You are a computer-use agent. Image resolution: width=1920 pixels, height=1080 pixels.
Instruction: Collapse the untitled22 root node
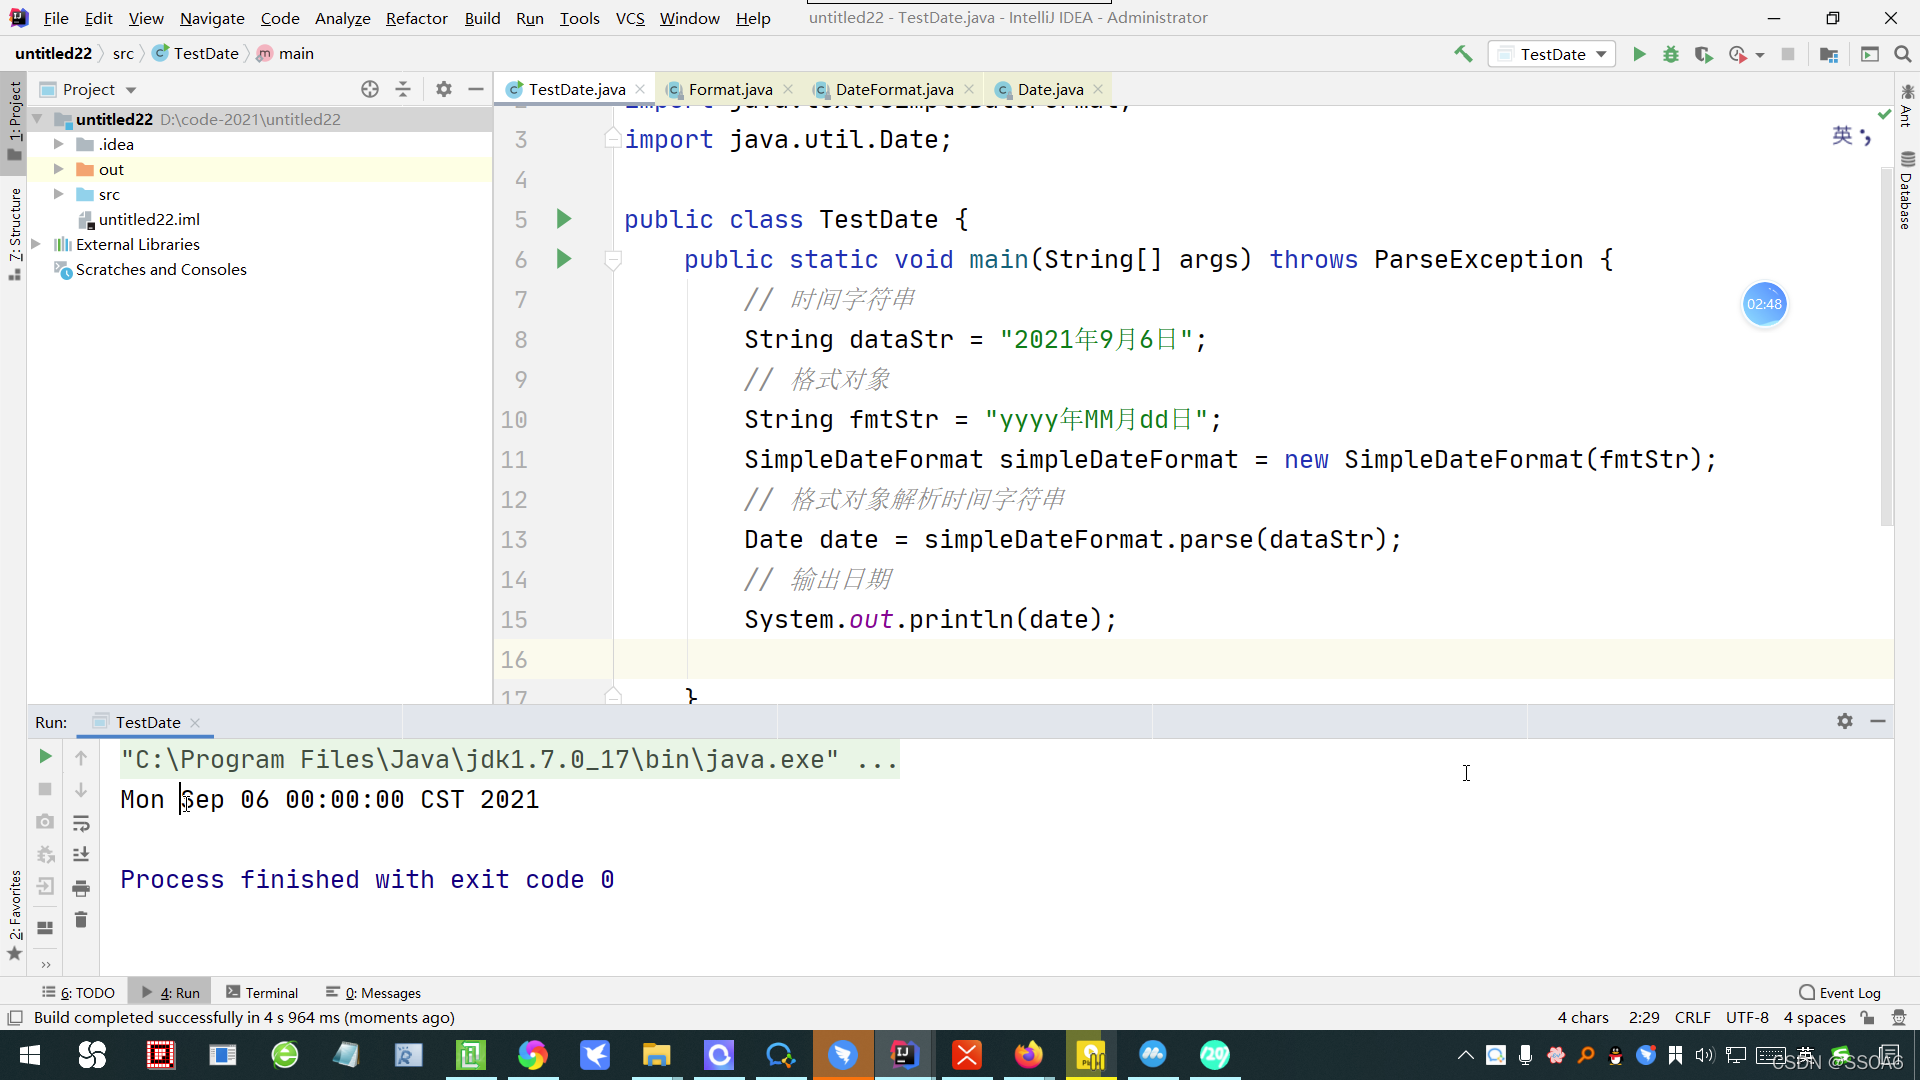click(38, 119)
